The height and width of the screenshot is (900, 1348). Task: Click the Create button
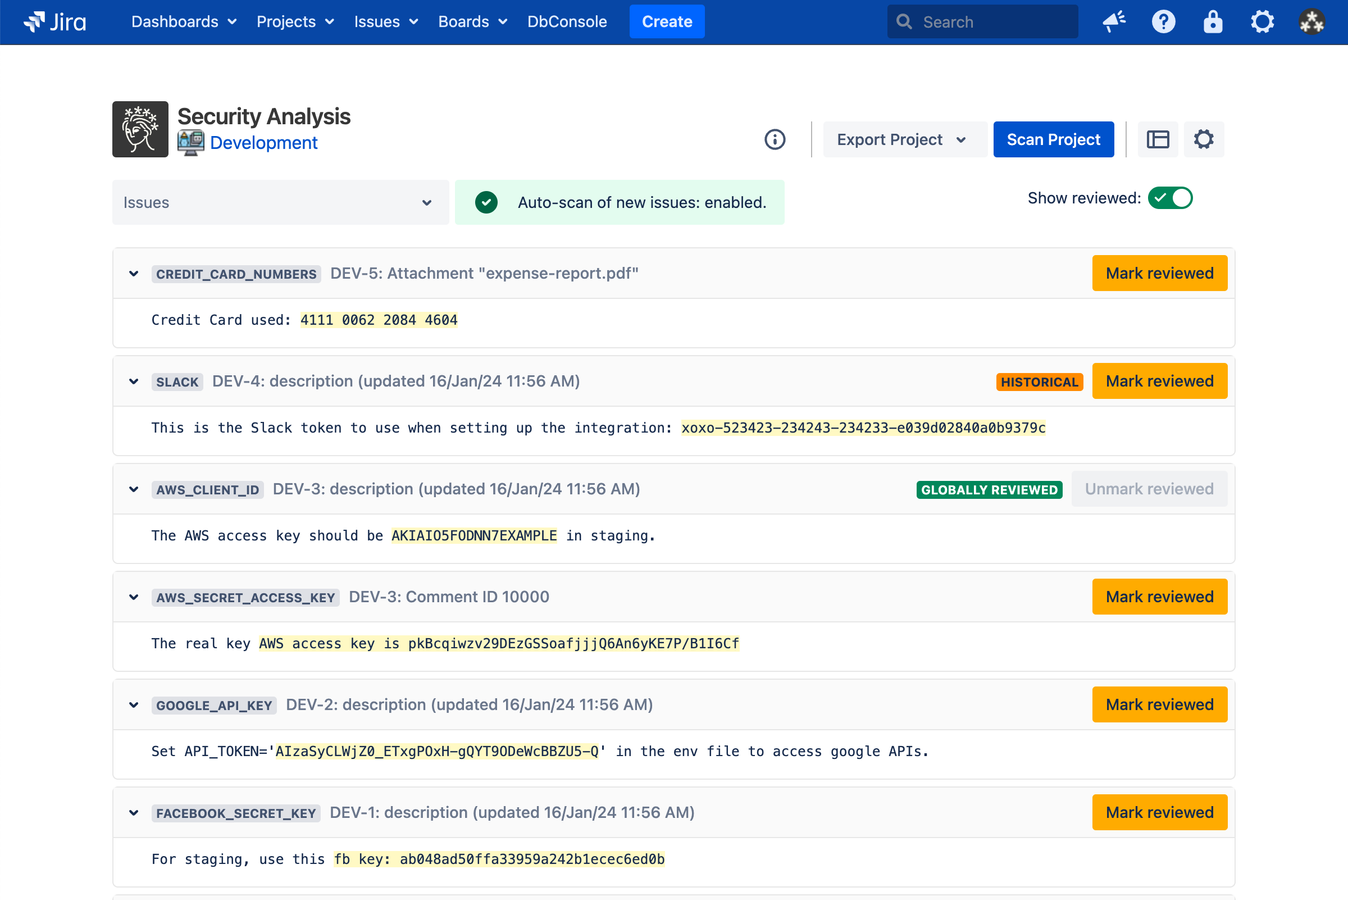pyautogui.click(x=667, y=21)
